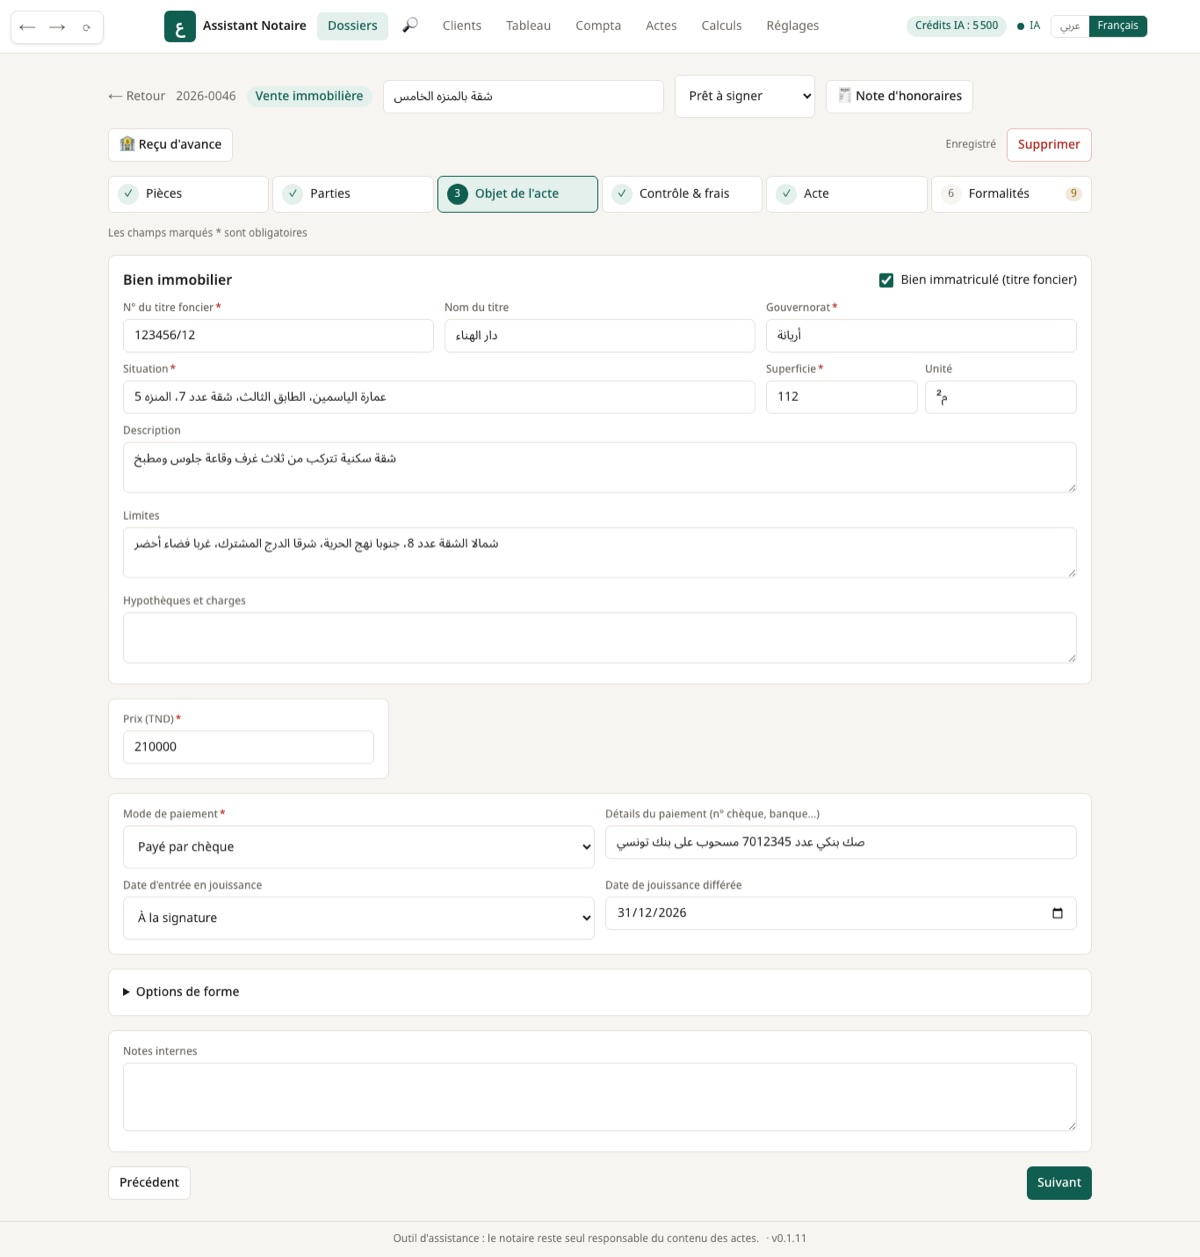Open the Calculs page
This screenshot has width=1200, height=1257.
[x=722, y=26]
